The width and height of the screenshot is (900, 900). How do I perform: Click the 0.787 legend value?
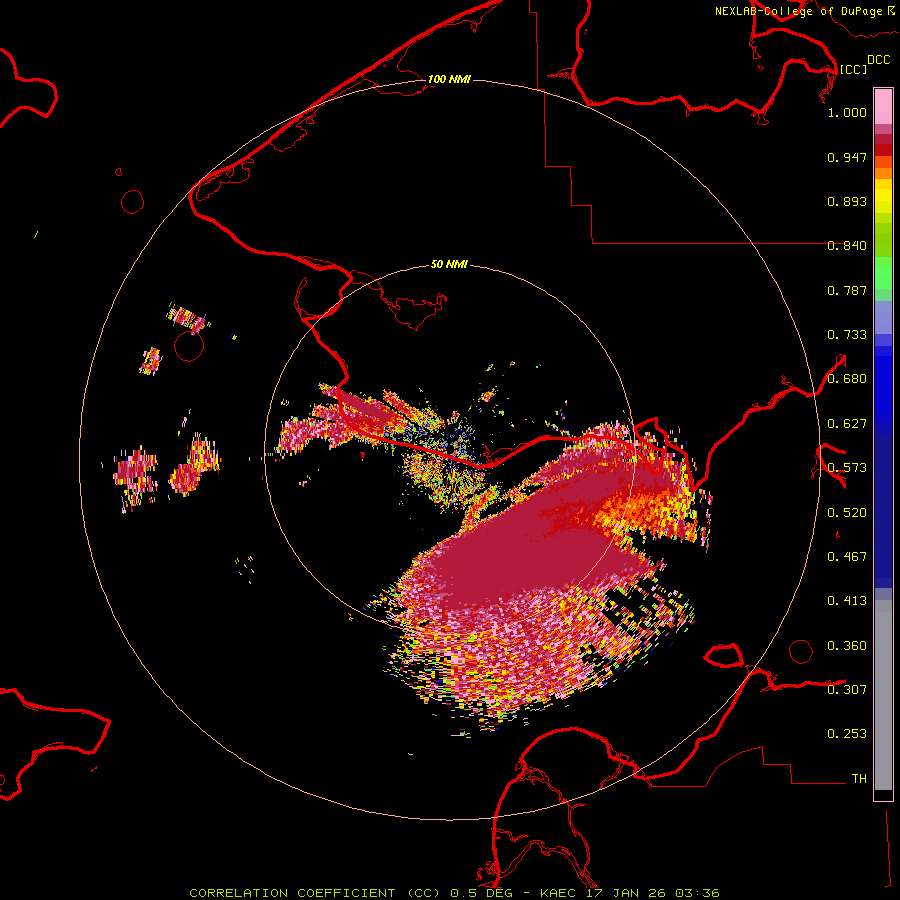click(847, 290)
